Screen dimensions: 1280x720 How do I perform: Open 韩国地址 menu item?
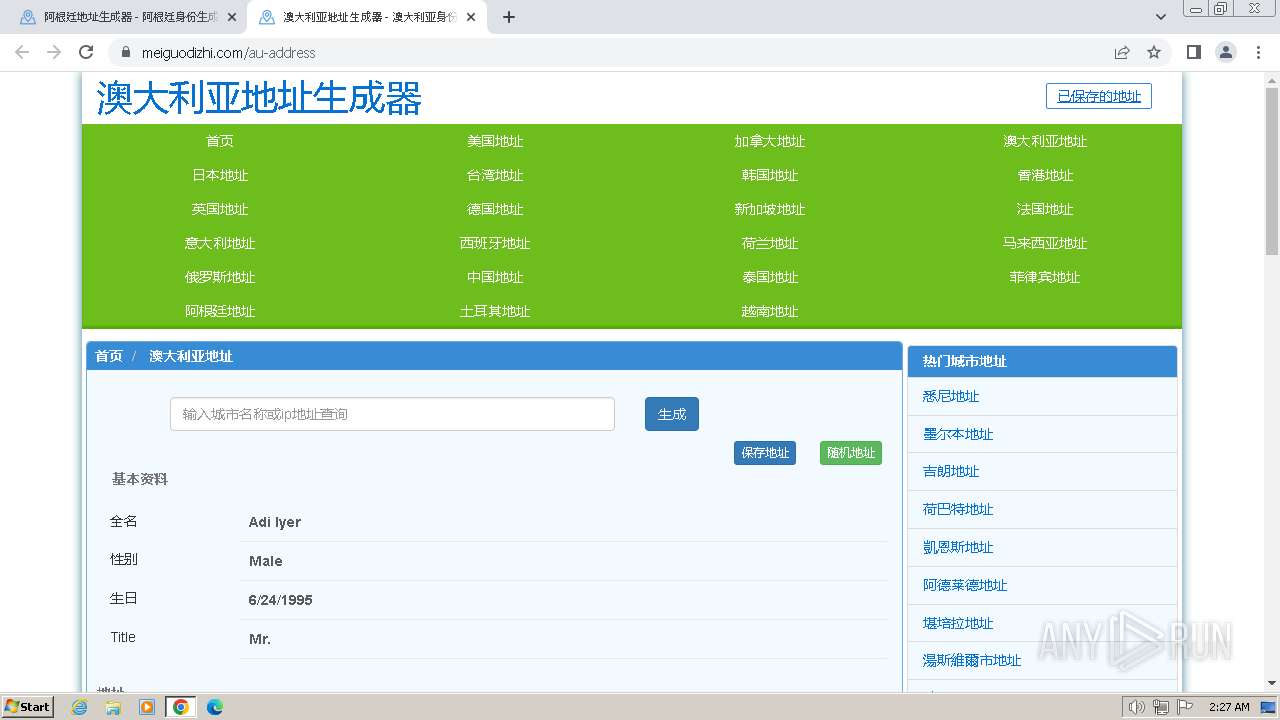[x=770, y=175]
